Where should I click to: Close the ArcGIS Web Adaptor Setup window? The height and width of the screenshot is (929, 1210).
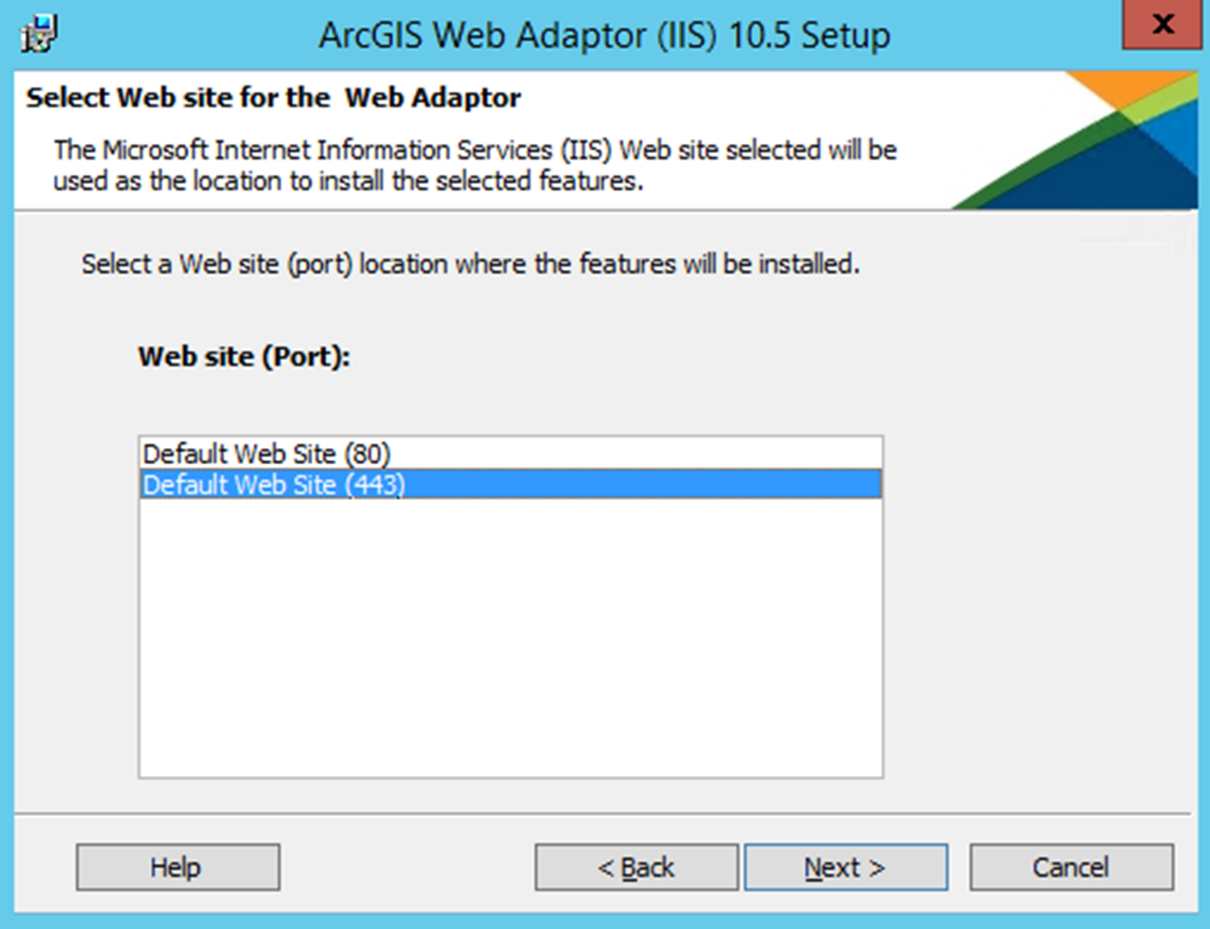pos(1161,27)
